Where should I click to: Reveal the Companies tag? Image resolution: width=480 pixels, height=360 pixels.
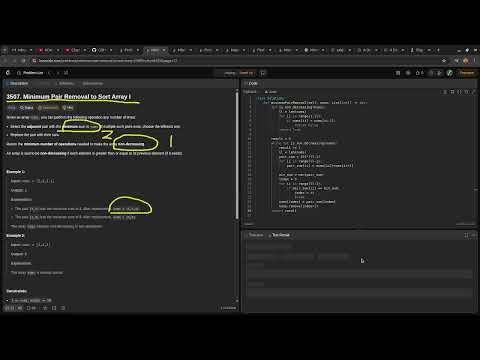pos(48,108)
